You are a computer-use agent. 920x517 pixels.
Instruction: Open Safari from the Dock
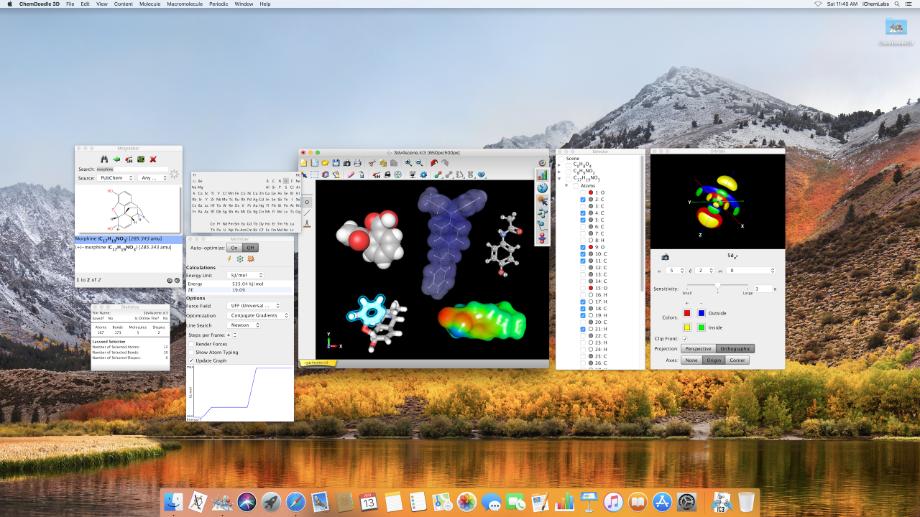[x=296, y=502]
